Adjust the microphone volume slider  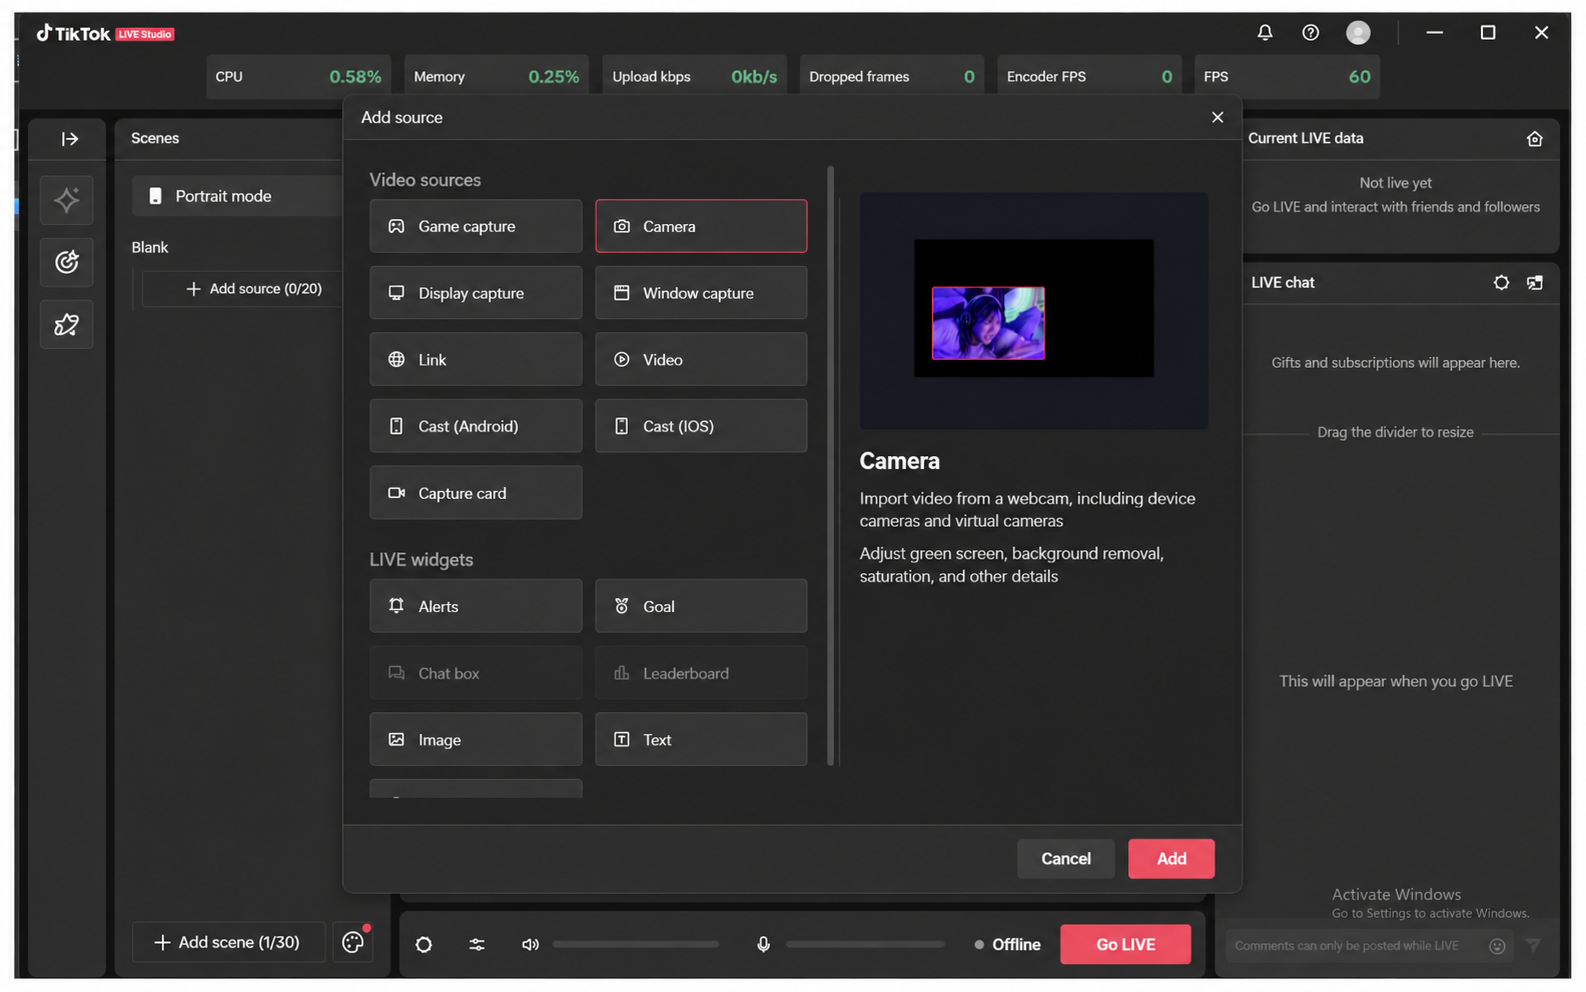pyautogui.click(x=865, y=944)
